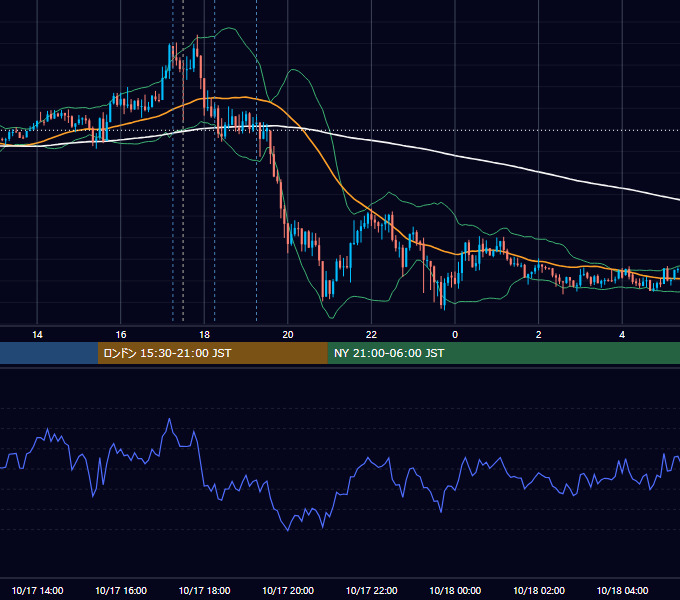Screen dimensions: 680x600
Task: Click the '10/18 04:00' date label
Action: click(622, 590)
